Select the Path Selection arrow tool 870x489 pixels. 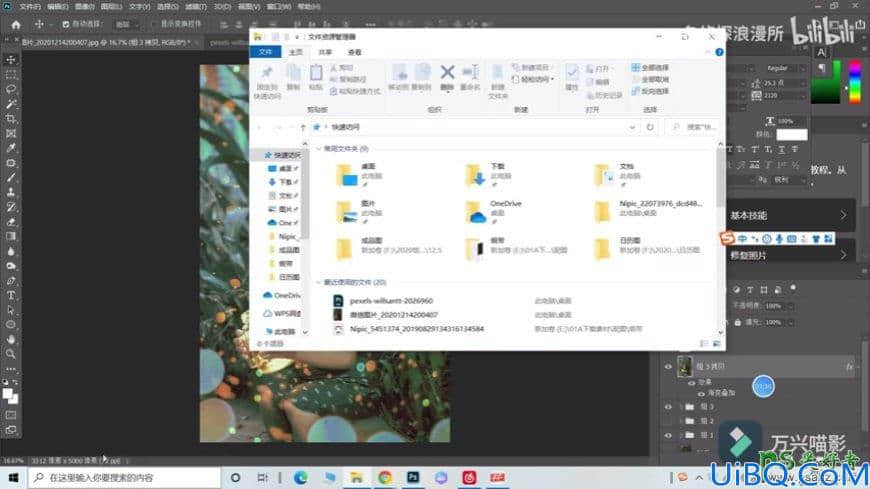(11, 310)
